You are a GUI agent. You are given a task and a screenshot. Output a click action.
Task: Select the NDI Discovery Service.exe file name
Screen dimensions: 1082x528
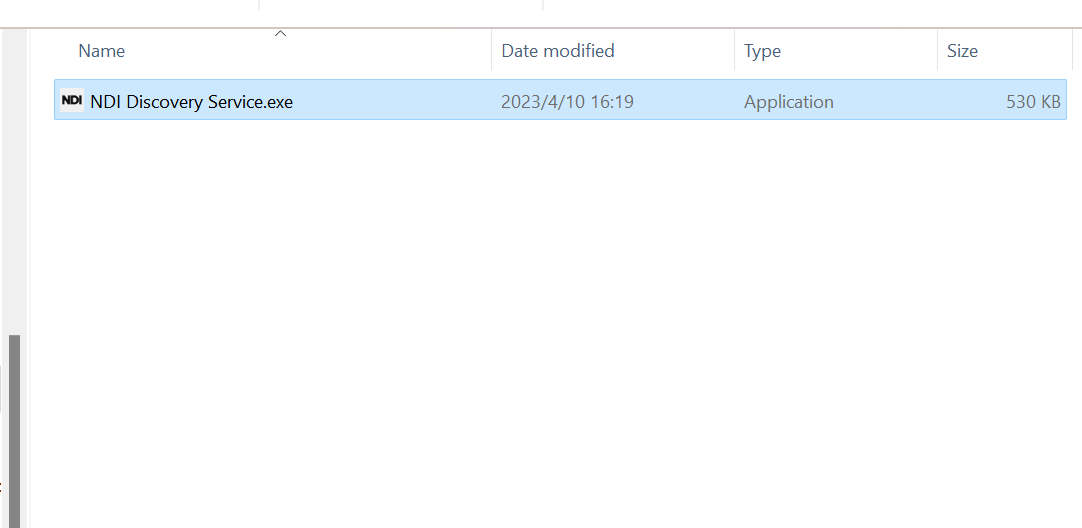pos(191,102)
